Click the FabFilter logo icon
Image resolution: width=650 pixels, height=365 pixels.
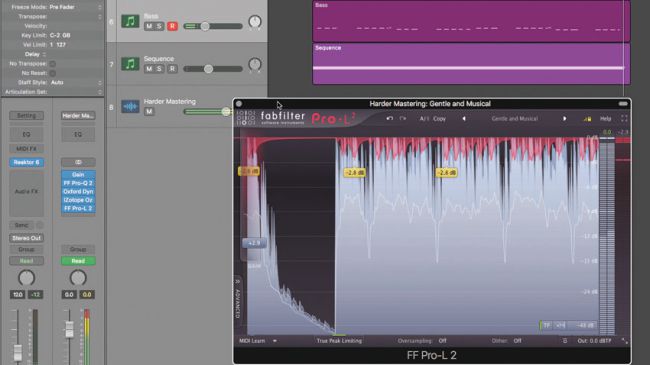pyautogui.click(x=246, y=118)
